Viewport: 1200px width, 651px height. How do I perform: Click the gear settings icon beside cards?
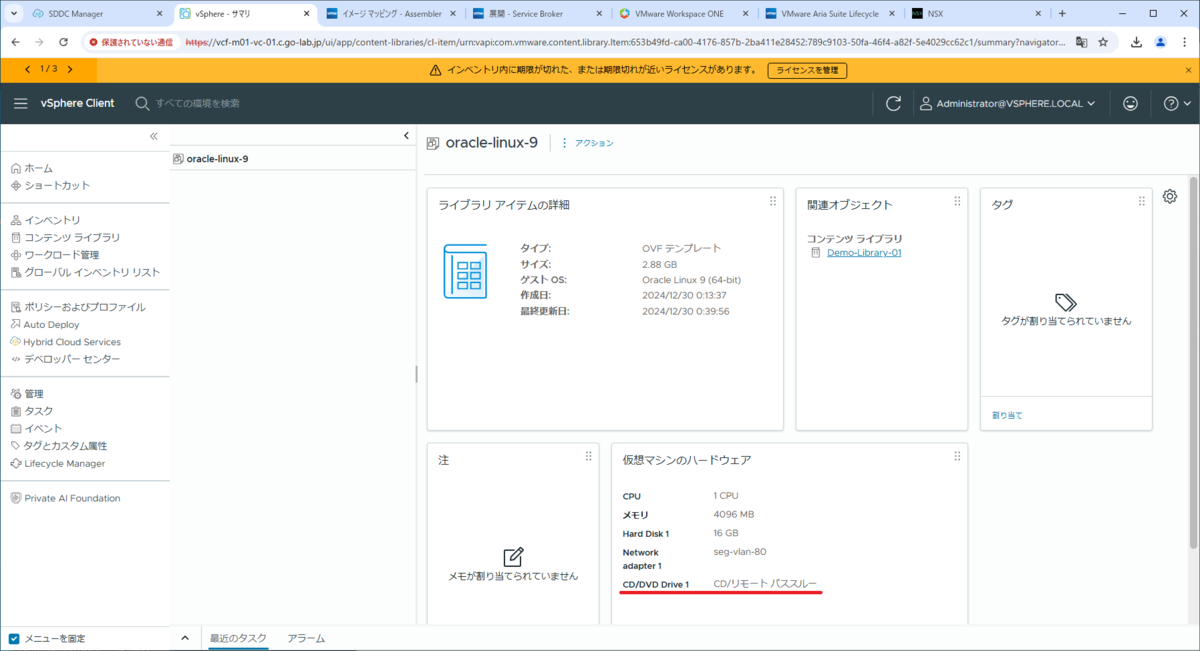(x=1170, y=196)
